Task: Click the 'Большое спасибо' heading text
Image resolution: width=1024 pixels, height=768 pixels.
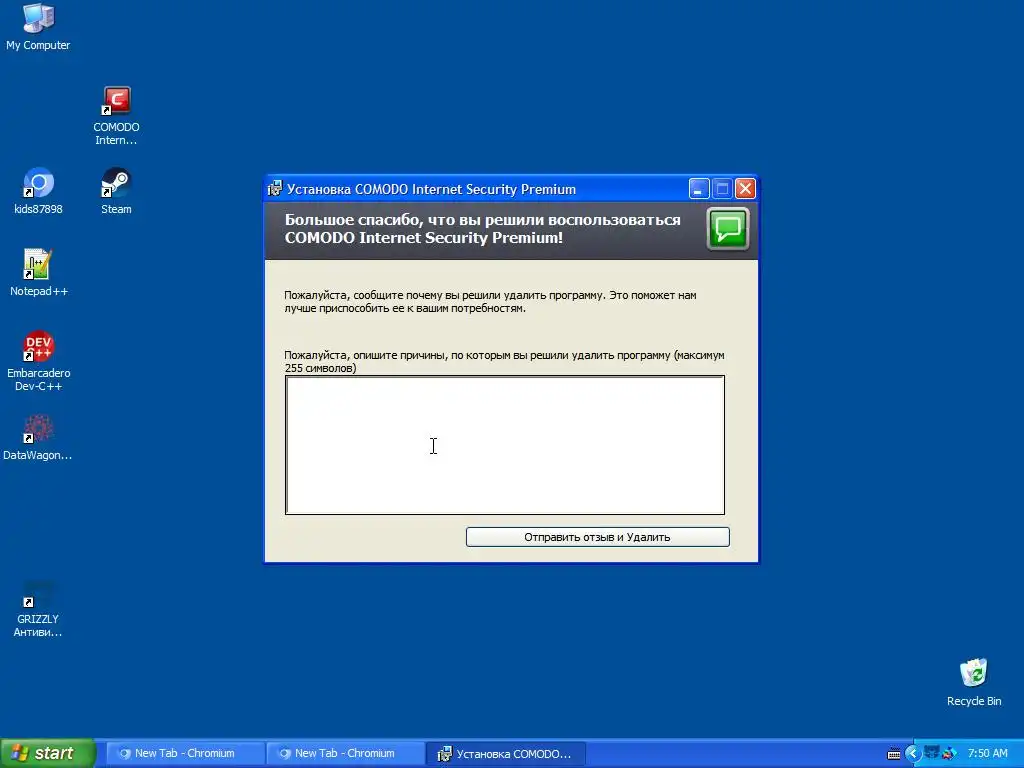Action: [x=483, y=229]
